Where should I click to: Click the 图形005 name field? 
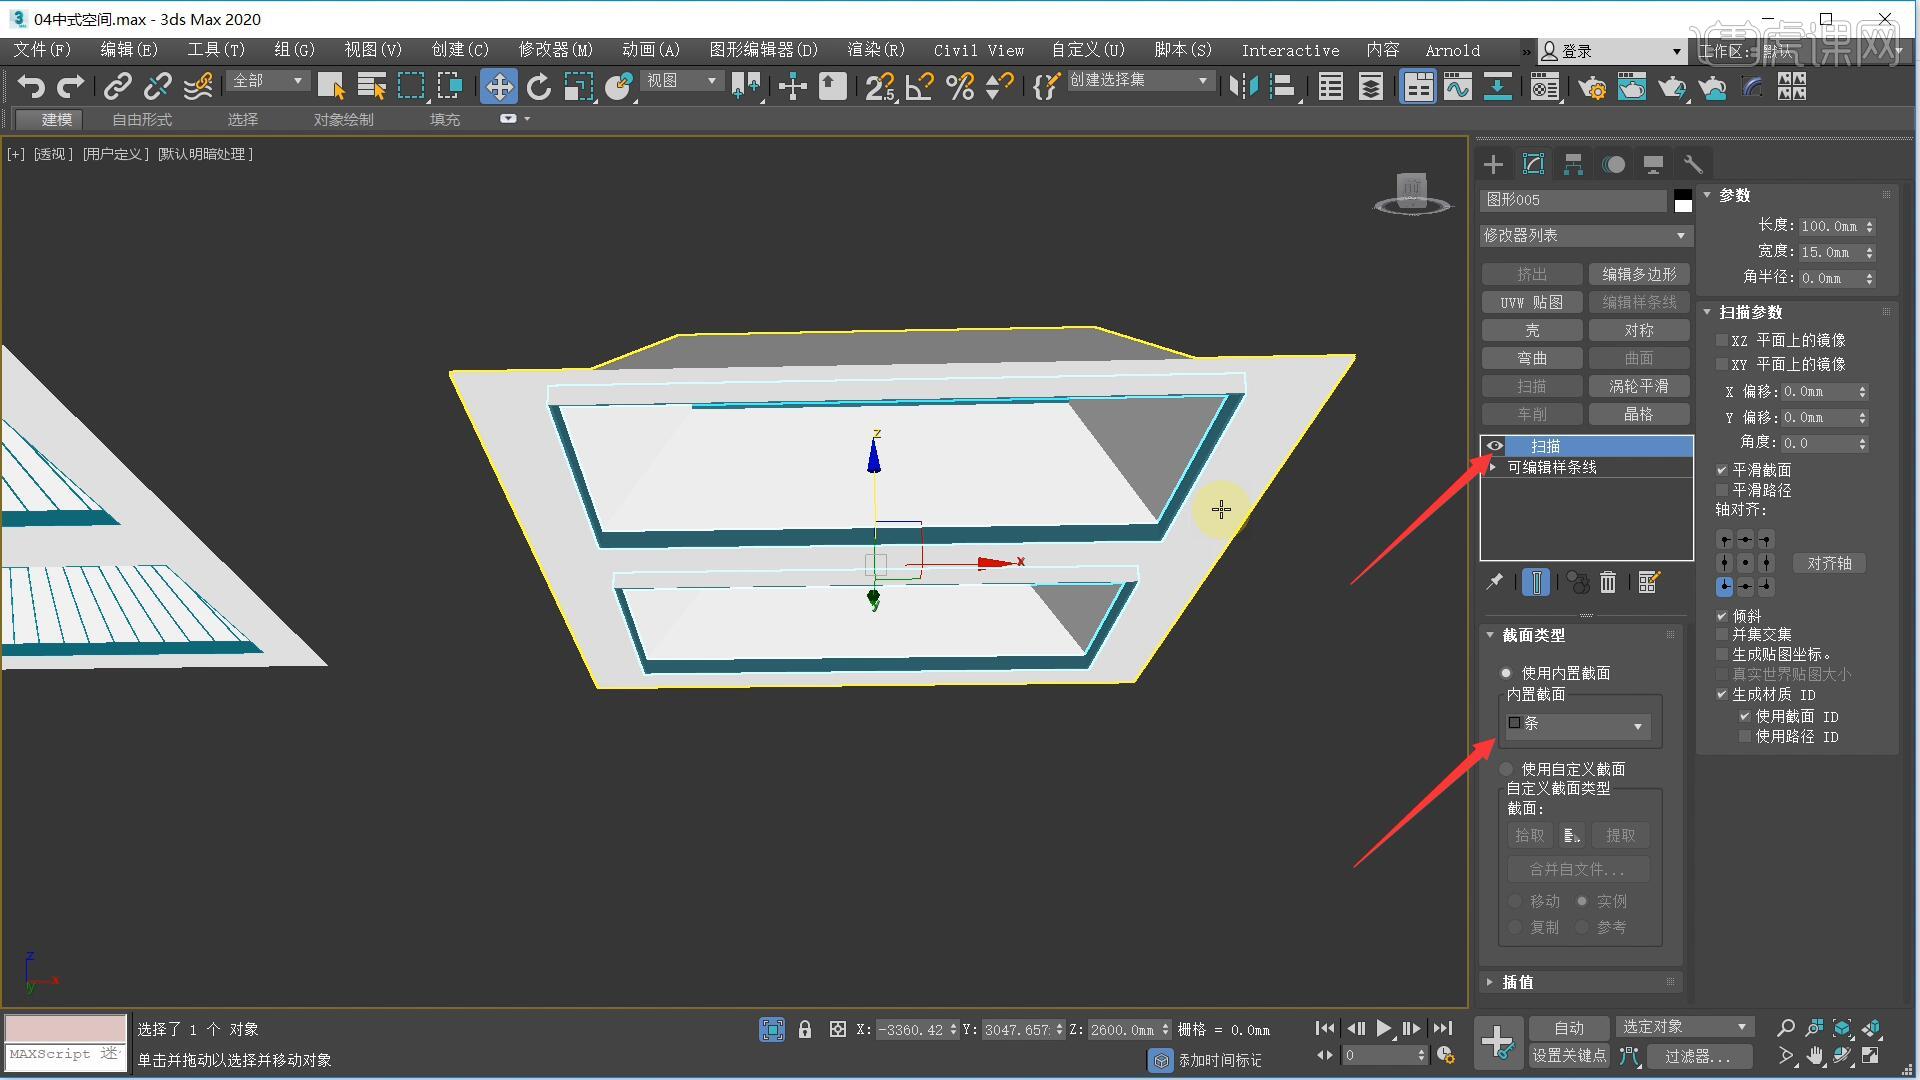(1570, 200)
